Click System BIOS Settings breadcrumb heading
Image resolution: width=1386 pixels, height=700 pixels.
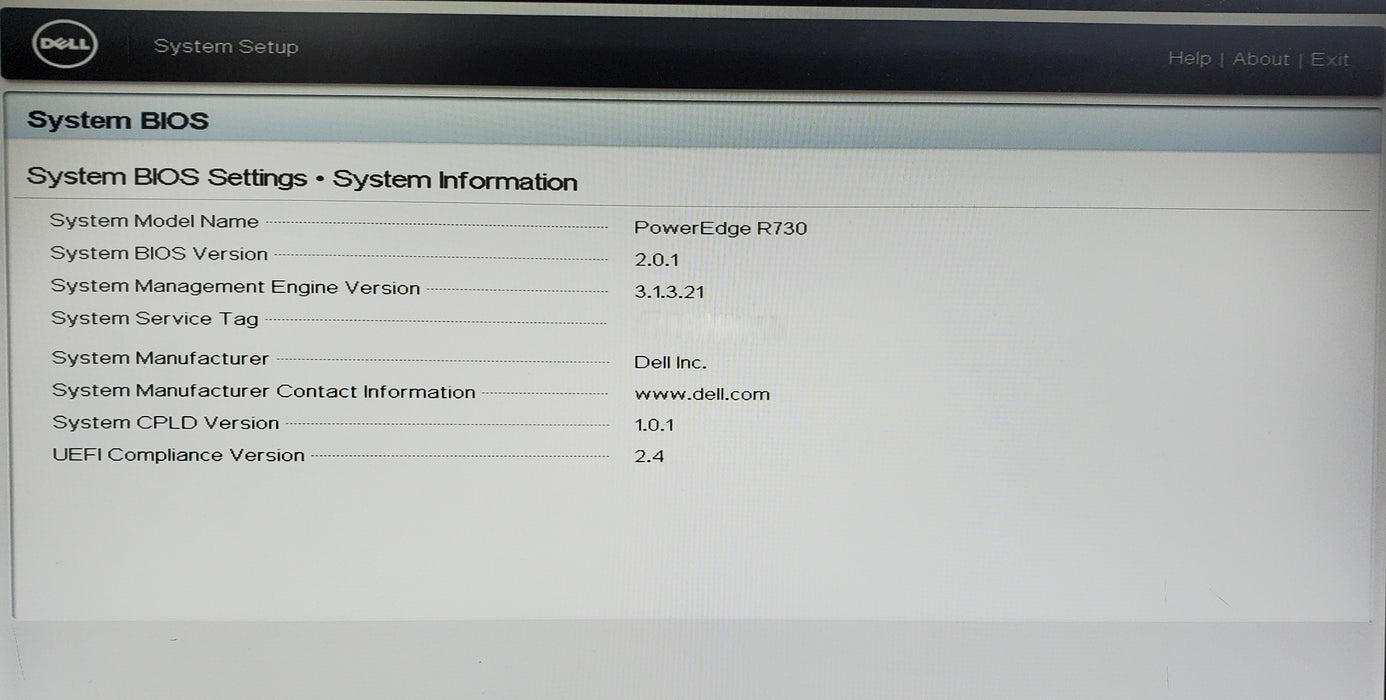point(302,179)
